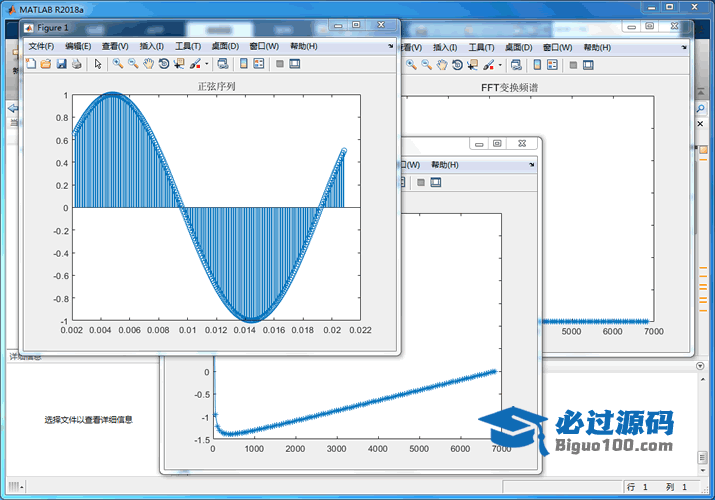The image size is (715, 500).
Task: Click Hide Plot Tools icon in third figure
Action: [x=421, y=183]
